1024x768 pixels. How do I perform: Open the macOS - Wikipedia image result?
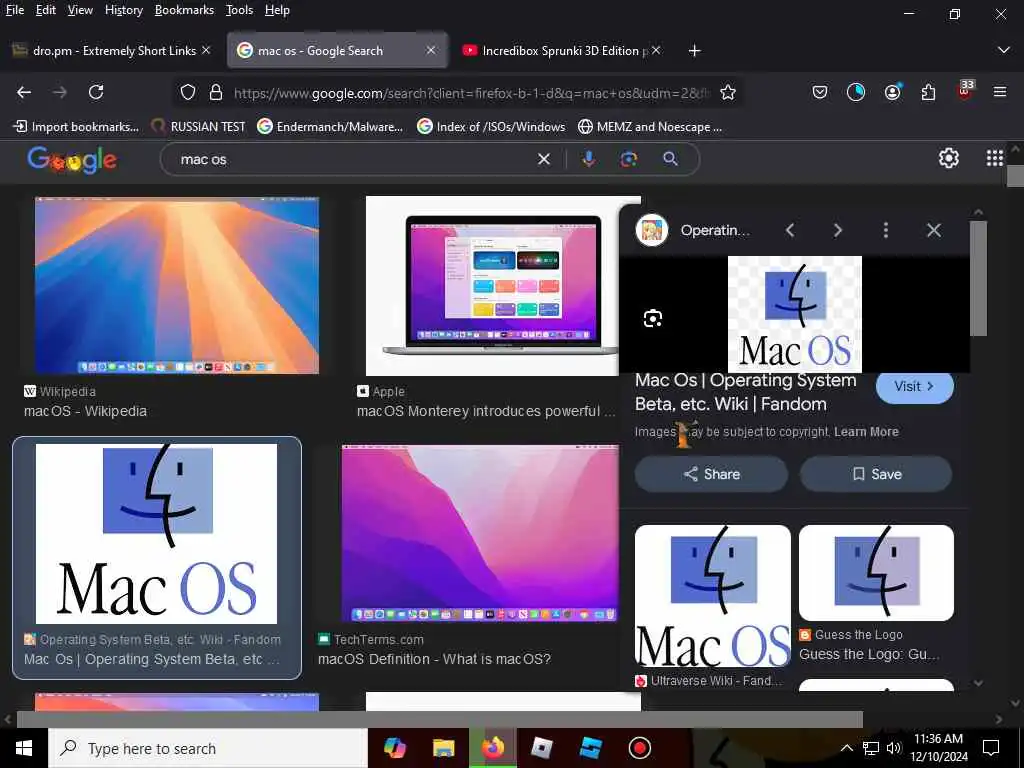(176, 285)
